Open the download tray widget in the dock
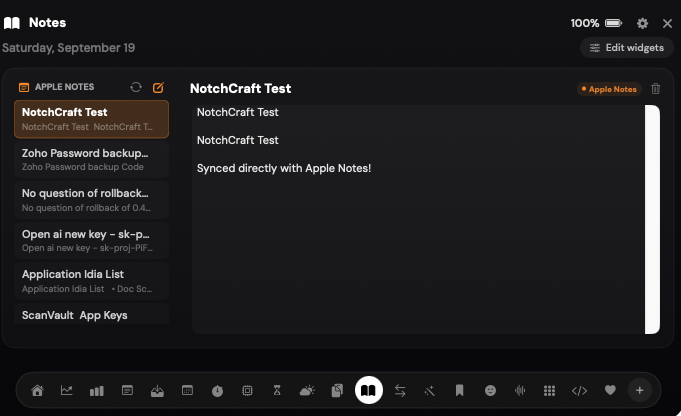The image size is (681, 416). (x=157, y=391)
